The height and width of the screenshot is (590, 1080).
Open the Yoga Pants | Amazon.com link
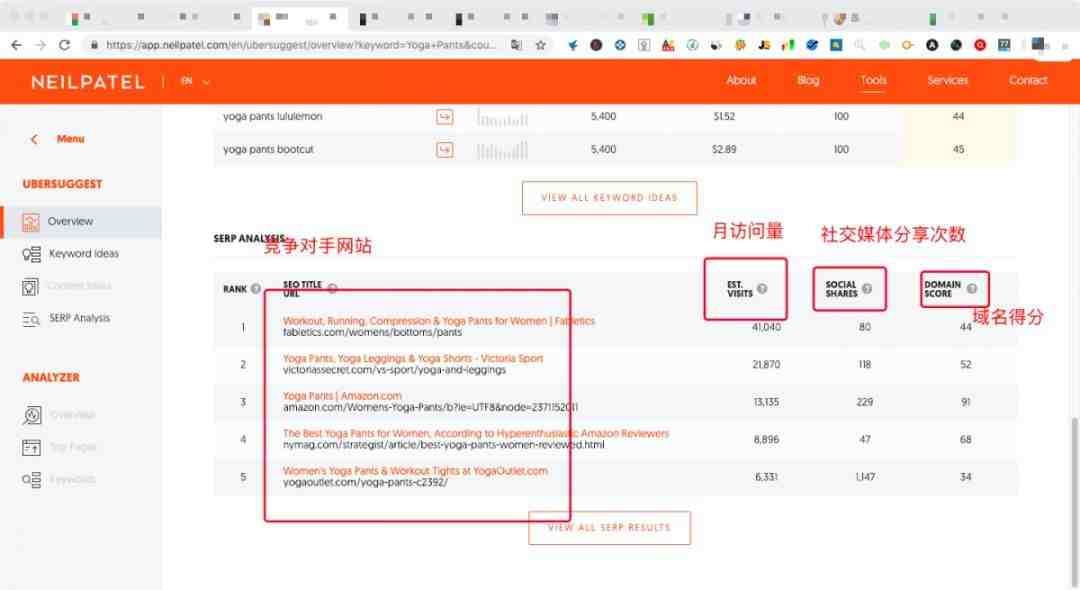[x=342, y=396]
